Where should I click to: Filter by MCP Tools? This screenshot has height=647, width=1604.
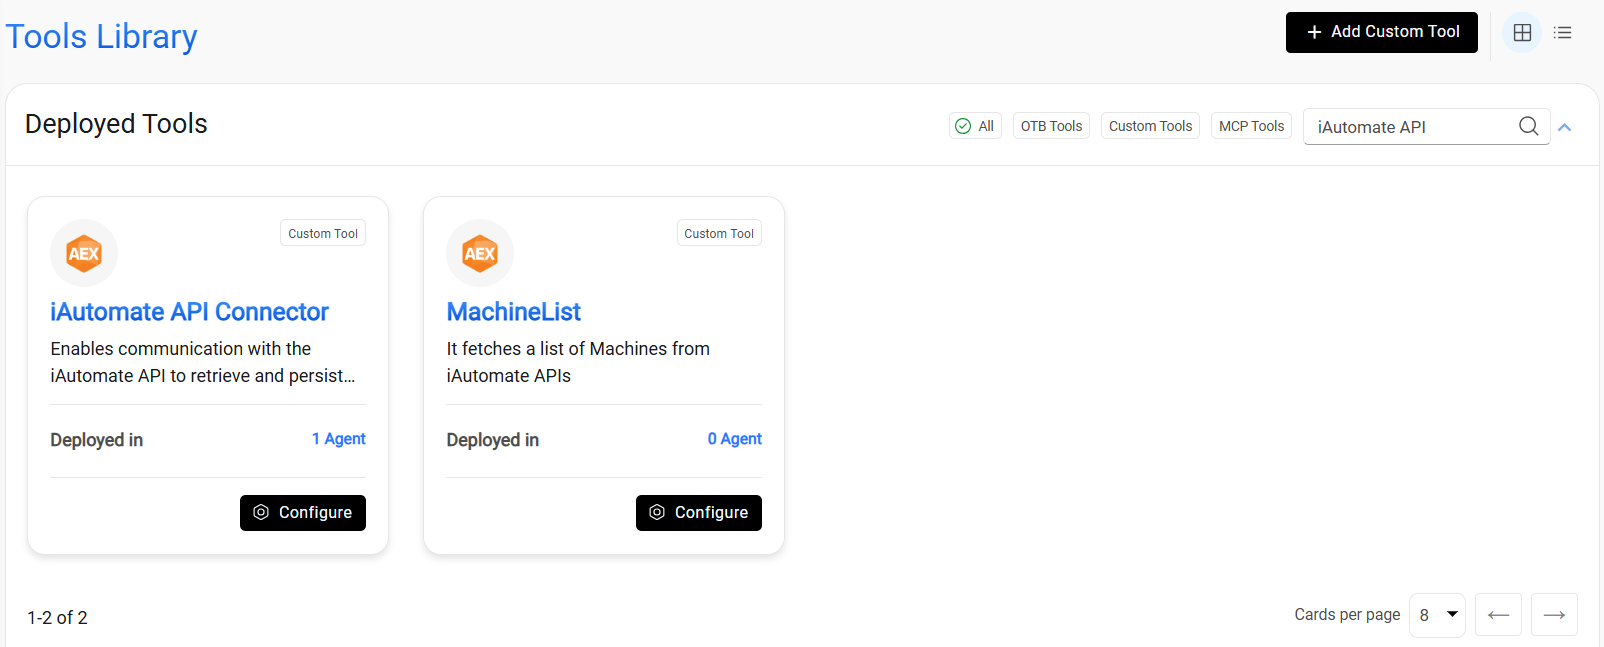coord(1251,126)
